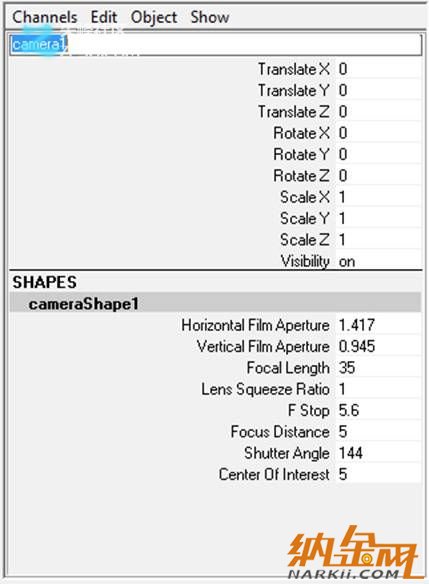
Task: Select the F Stop channel label
Action: pos(309,410)
